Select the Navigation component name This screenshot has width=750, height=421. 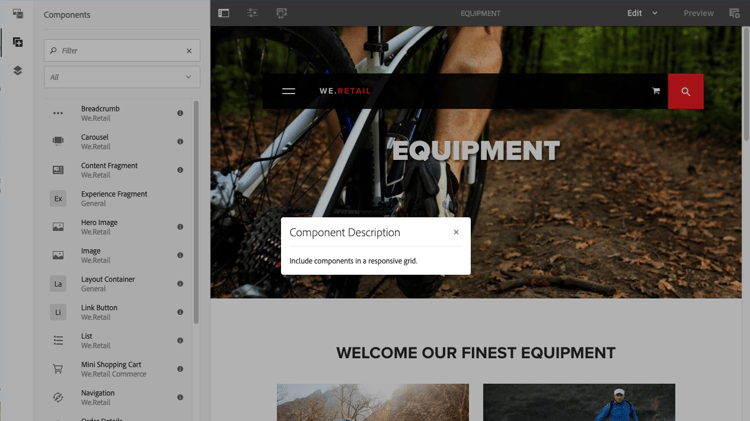coord(98,393)
